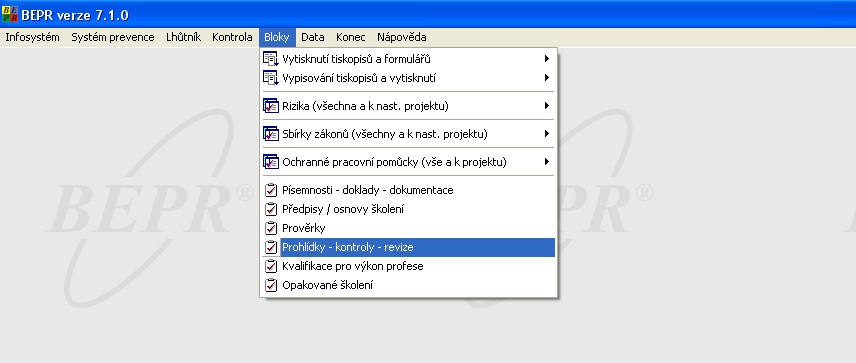Image resolution: width=856 pixels, height=363 pixels.
Task: Click the clipboard icon beside Opakované školení
Action: (271, 285)
